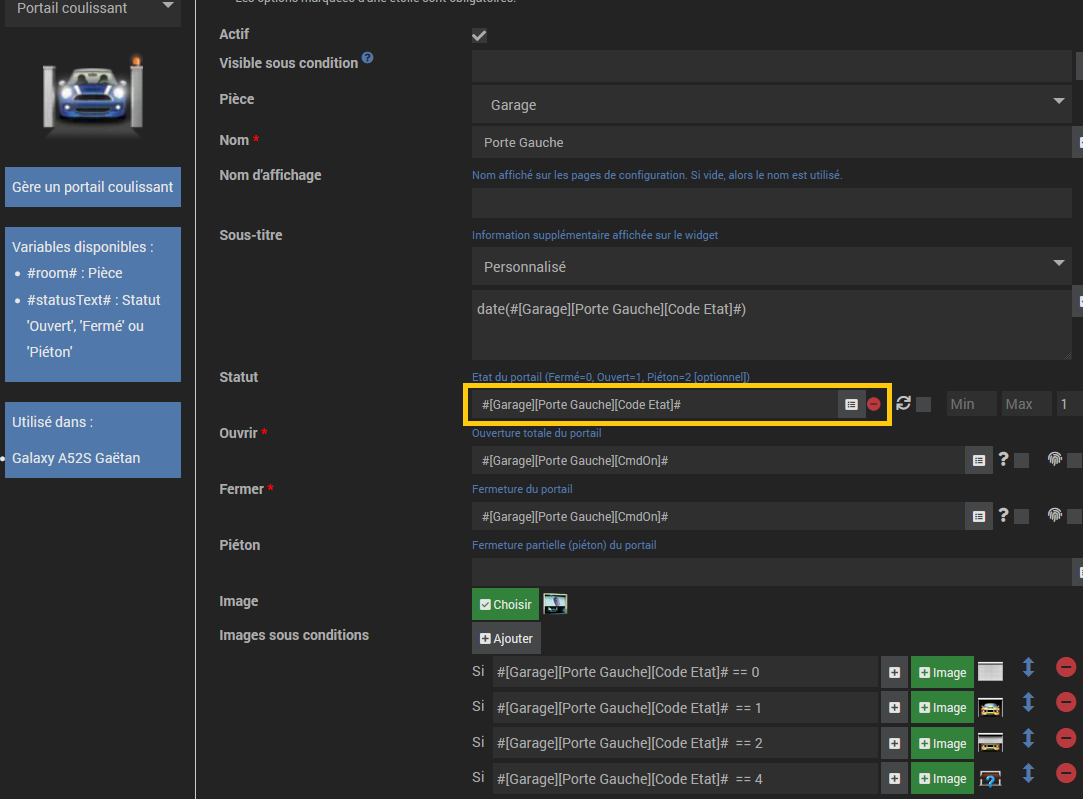Open the Portail coulissant type dropdown

(93, 10)
